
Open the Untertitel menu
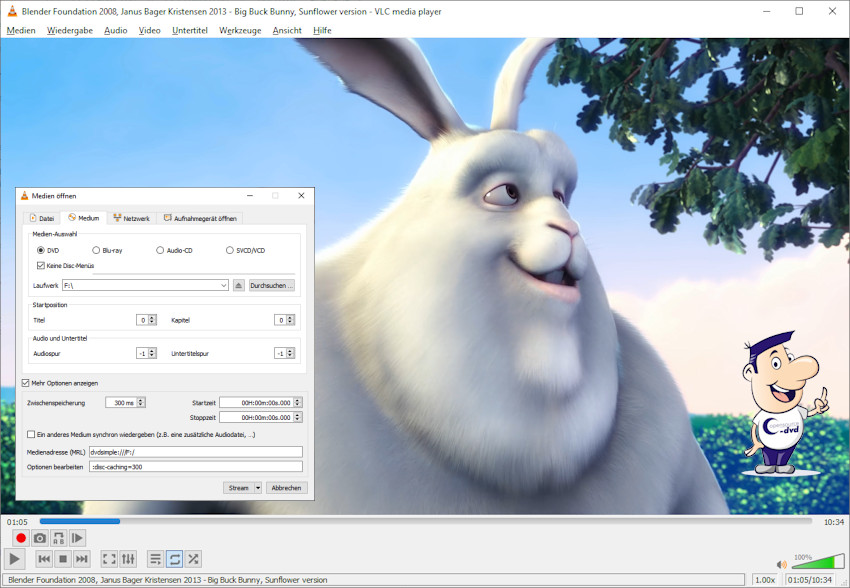190,30
